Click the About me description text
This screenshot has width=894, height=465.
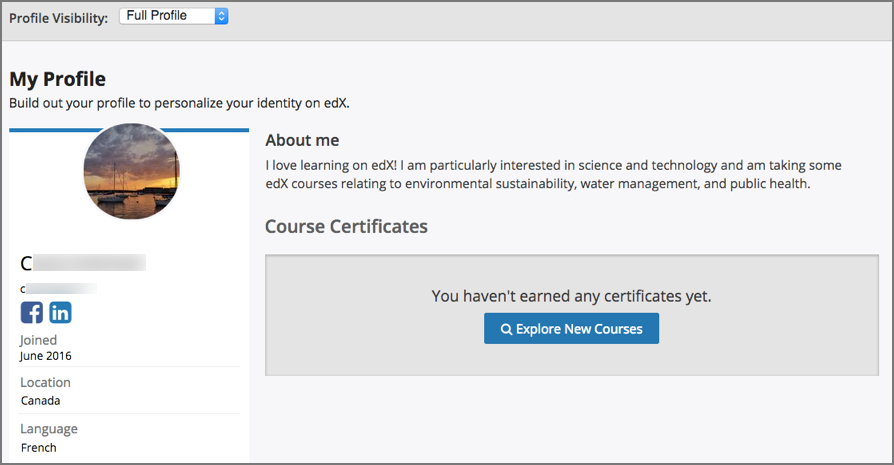[x=553, y=174]
